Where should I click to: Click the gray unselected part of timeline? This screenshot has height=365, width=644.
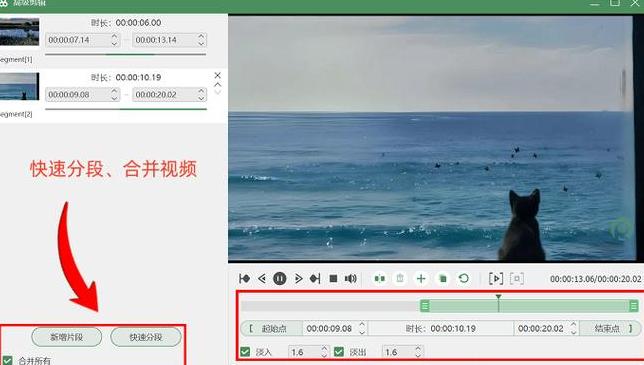(x=331, y=306)
